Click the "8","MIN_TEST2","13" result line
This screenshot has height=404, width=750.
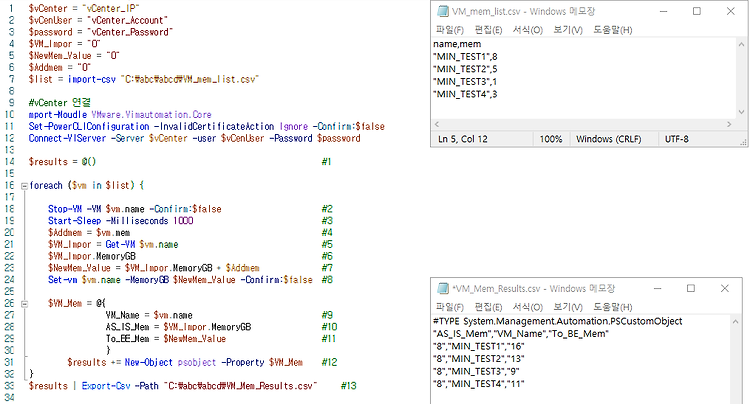click(x=479, y=359)
